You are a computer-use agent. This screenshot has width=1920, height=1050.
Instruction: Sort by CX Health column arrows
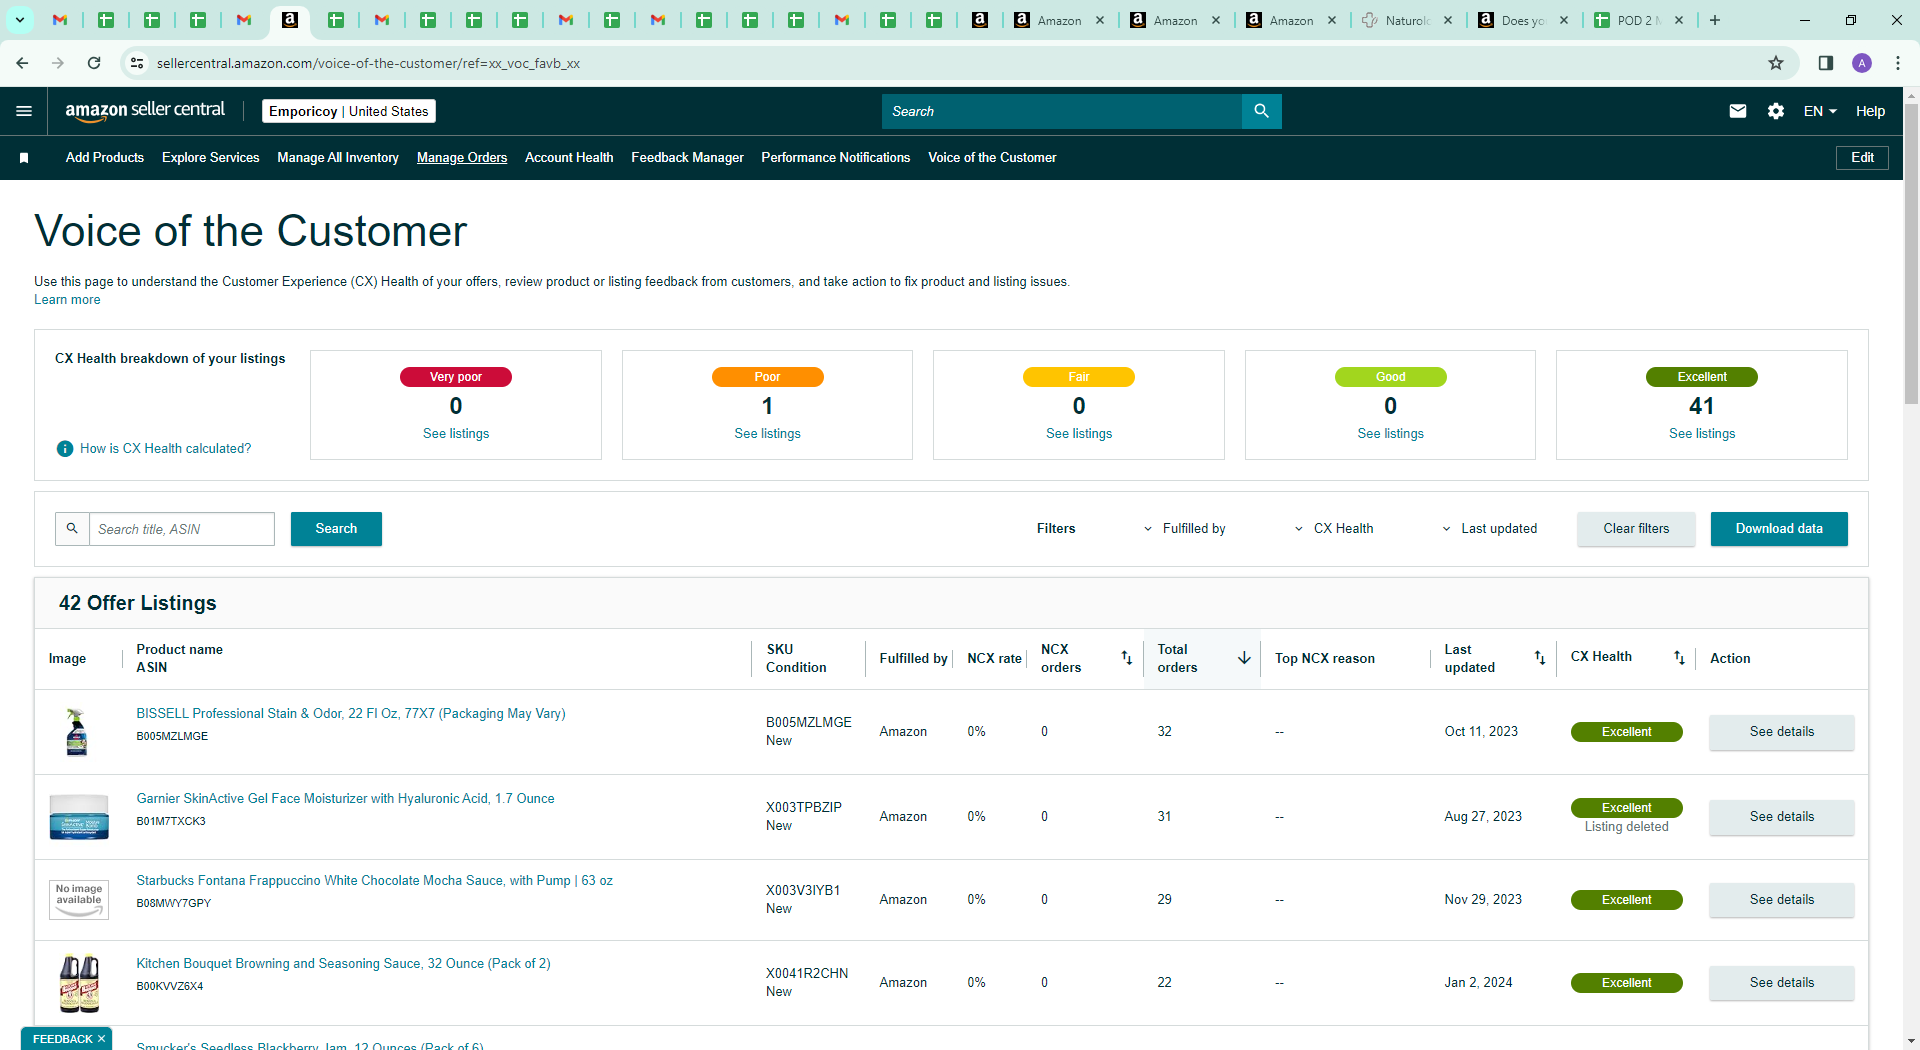click(1680, 658)
